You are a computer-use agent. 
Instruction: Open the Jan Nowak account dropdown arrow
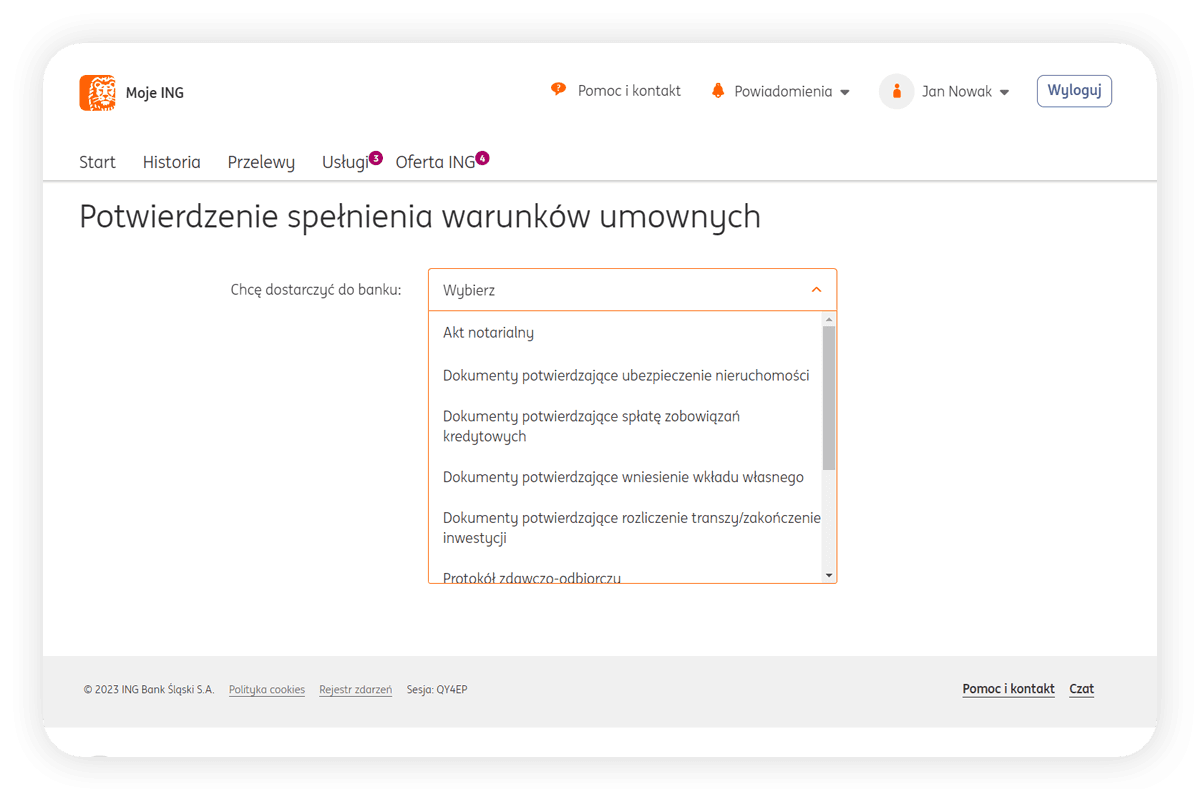pyautogui.click(x=1004, y=92)
